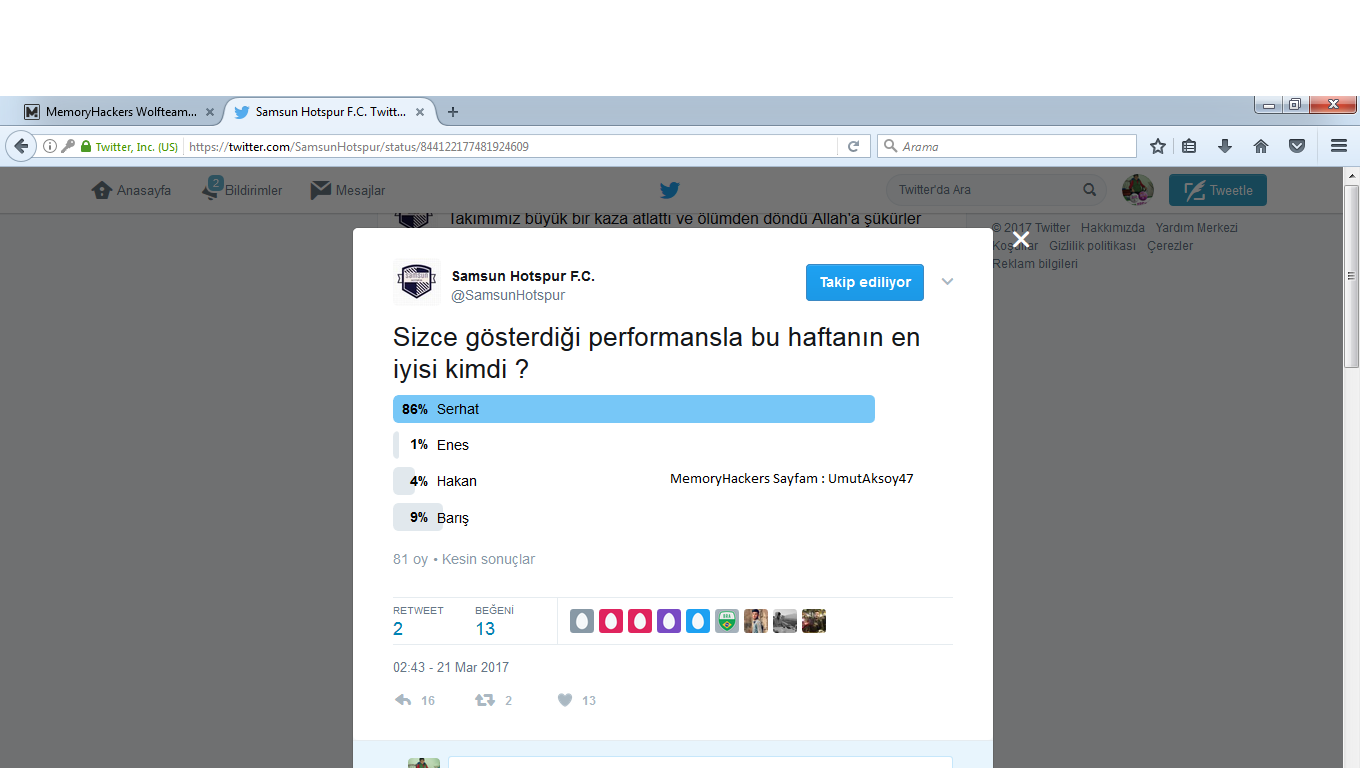This screenshot has width=1360, height=768.
Task: Click the scrollbar up arrow
Action: pyautogui.click(x=1351, y=176)
